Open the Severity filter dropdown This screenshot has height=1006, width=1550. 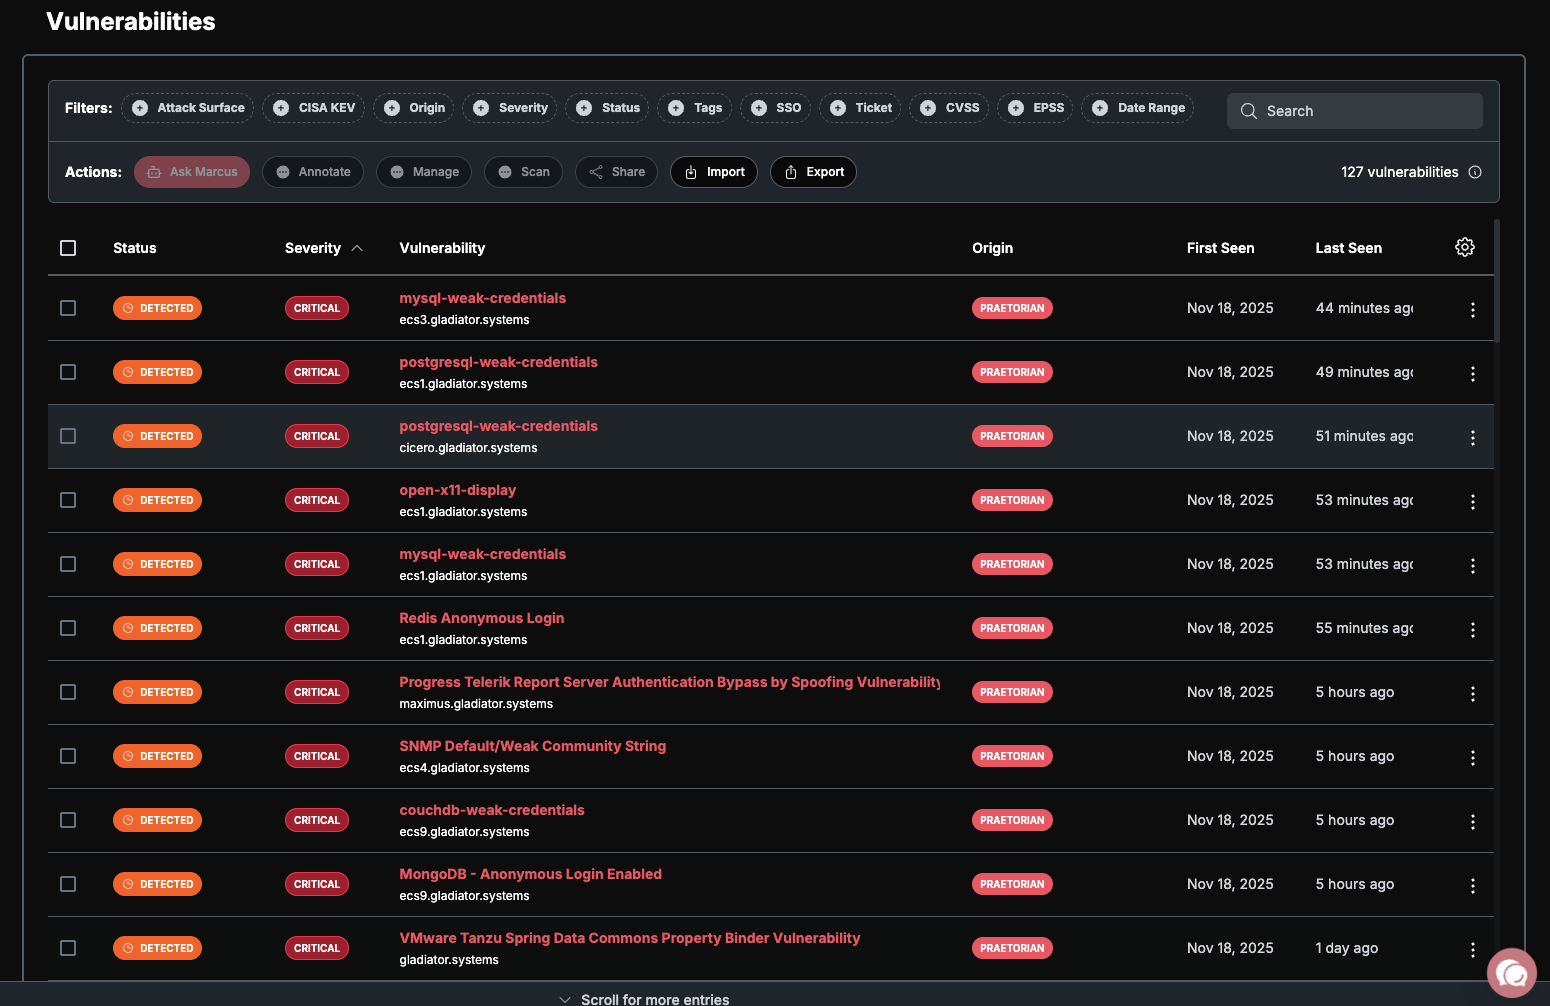[x=510, y=108]
